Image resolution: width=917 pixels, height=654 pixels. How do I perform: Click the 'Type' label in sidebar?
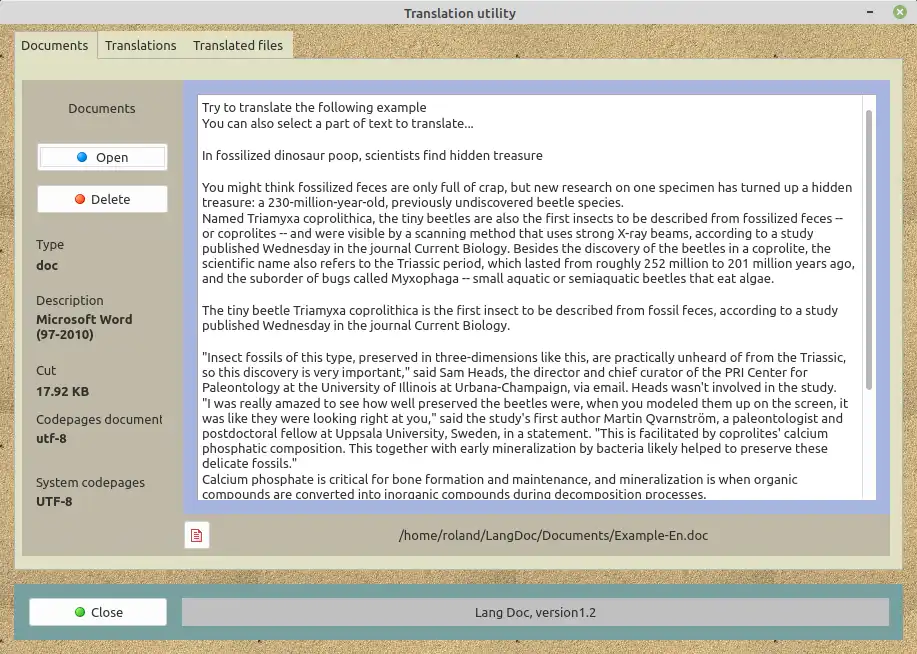coord(50,245)
